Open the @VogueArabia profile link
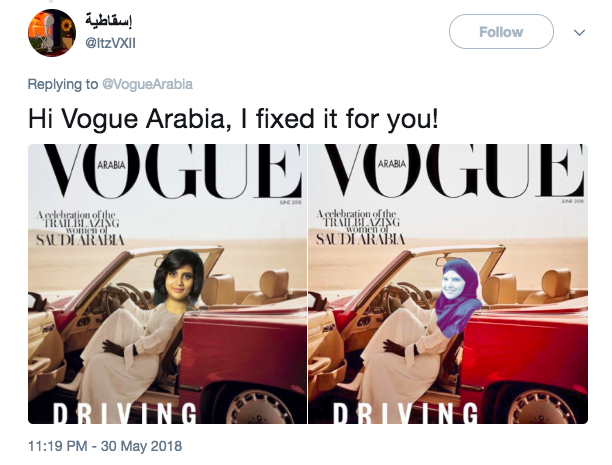The image size is (612, 465). 147,84
